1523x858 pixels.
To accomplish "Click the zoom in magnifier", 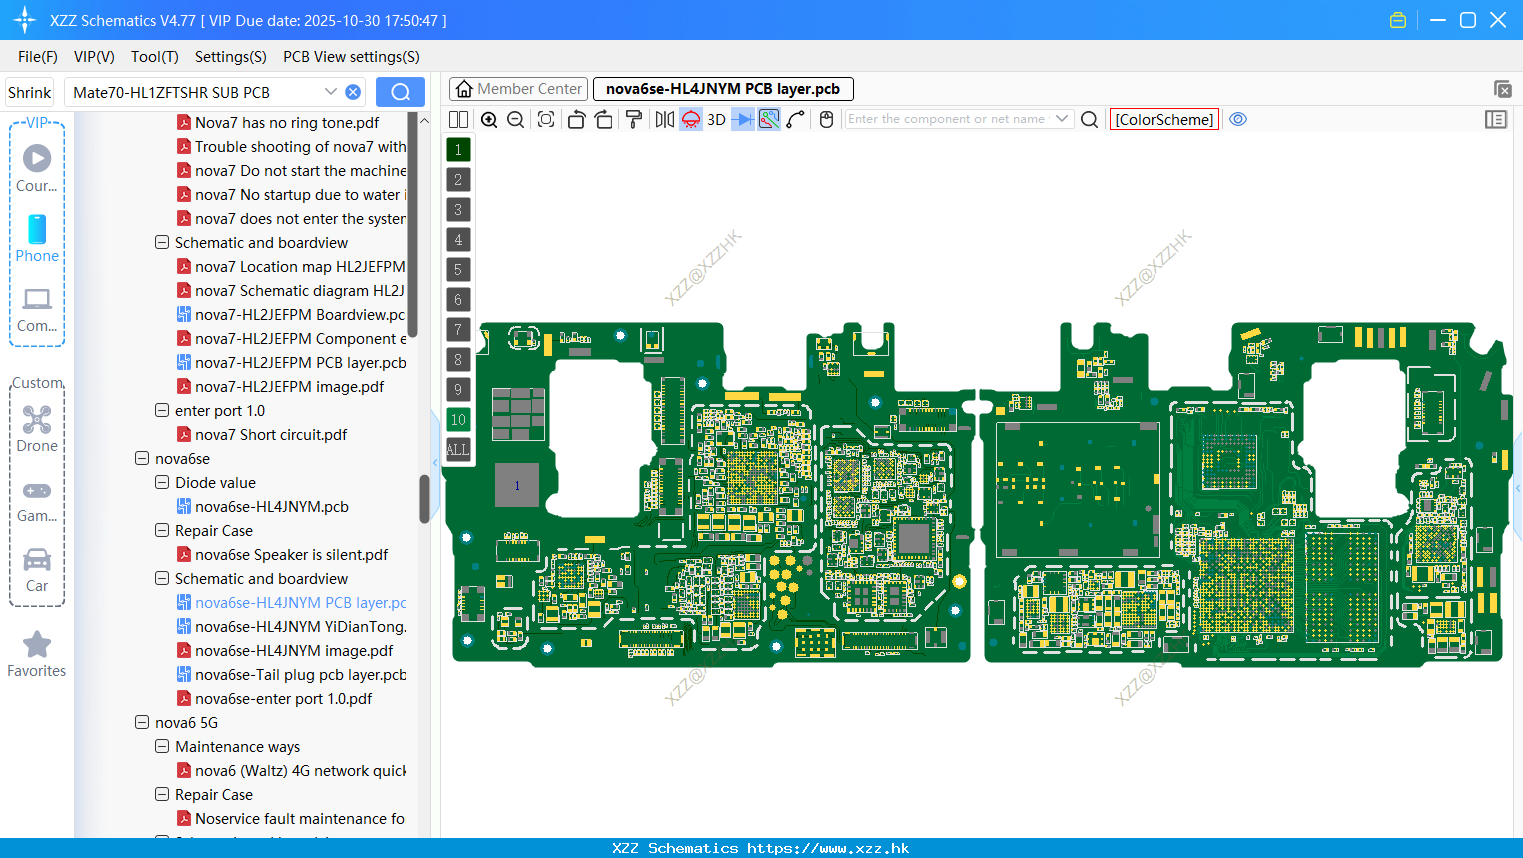I will coord(489,119).
